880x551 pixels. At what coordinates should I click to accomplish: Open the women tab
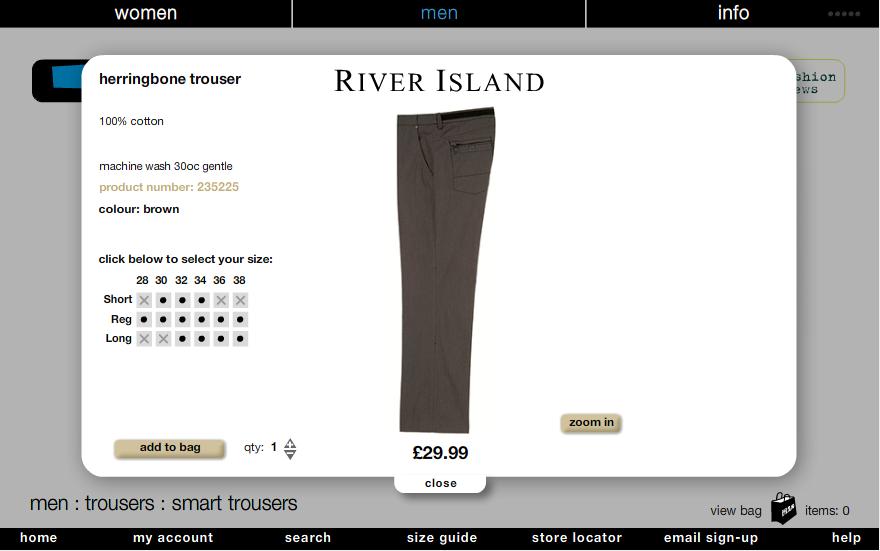(x=145, y=13)
